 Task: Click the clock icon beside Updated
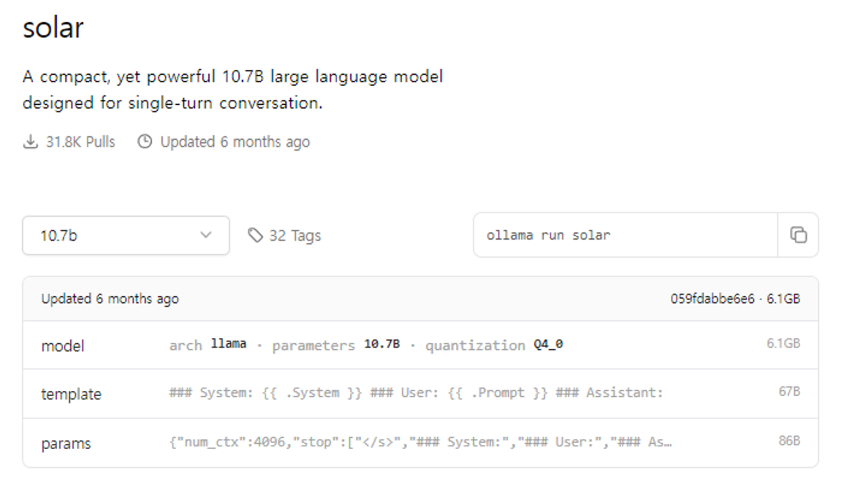(x=145, y=142)
